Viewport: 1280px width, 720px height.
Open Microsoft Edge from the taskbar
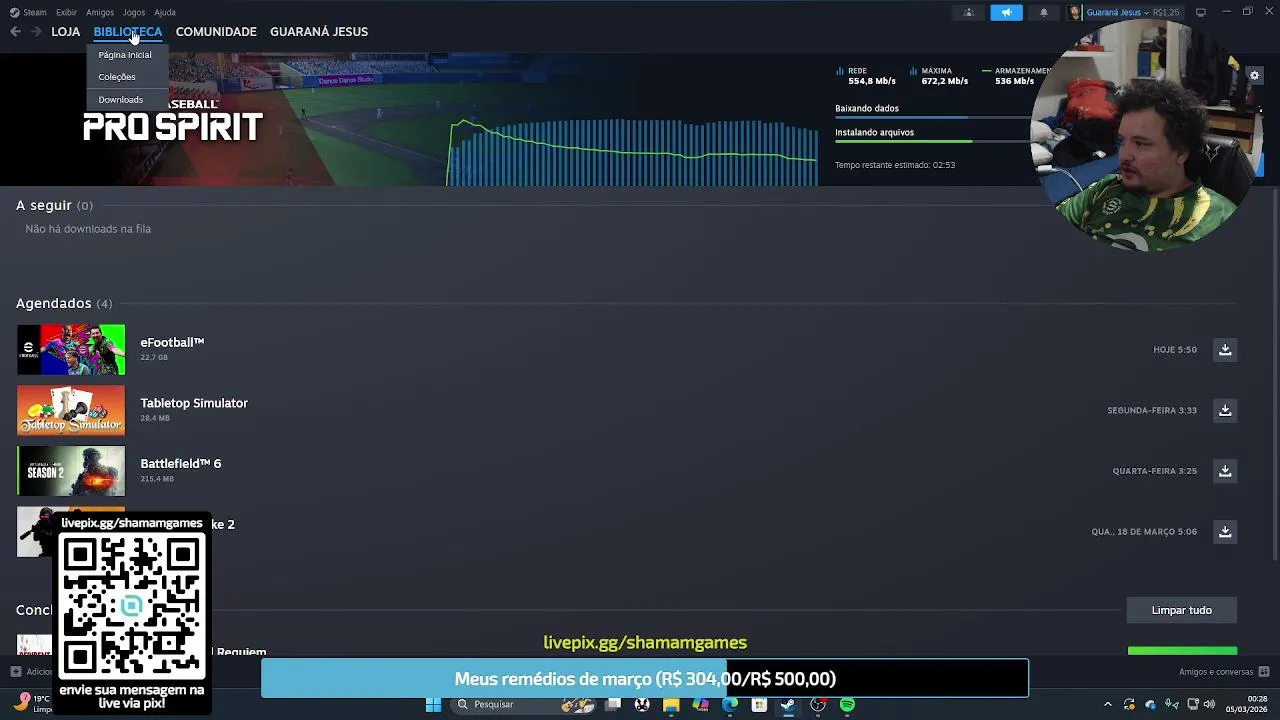[x=730, y=704]
